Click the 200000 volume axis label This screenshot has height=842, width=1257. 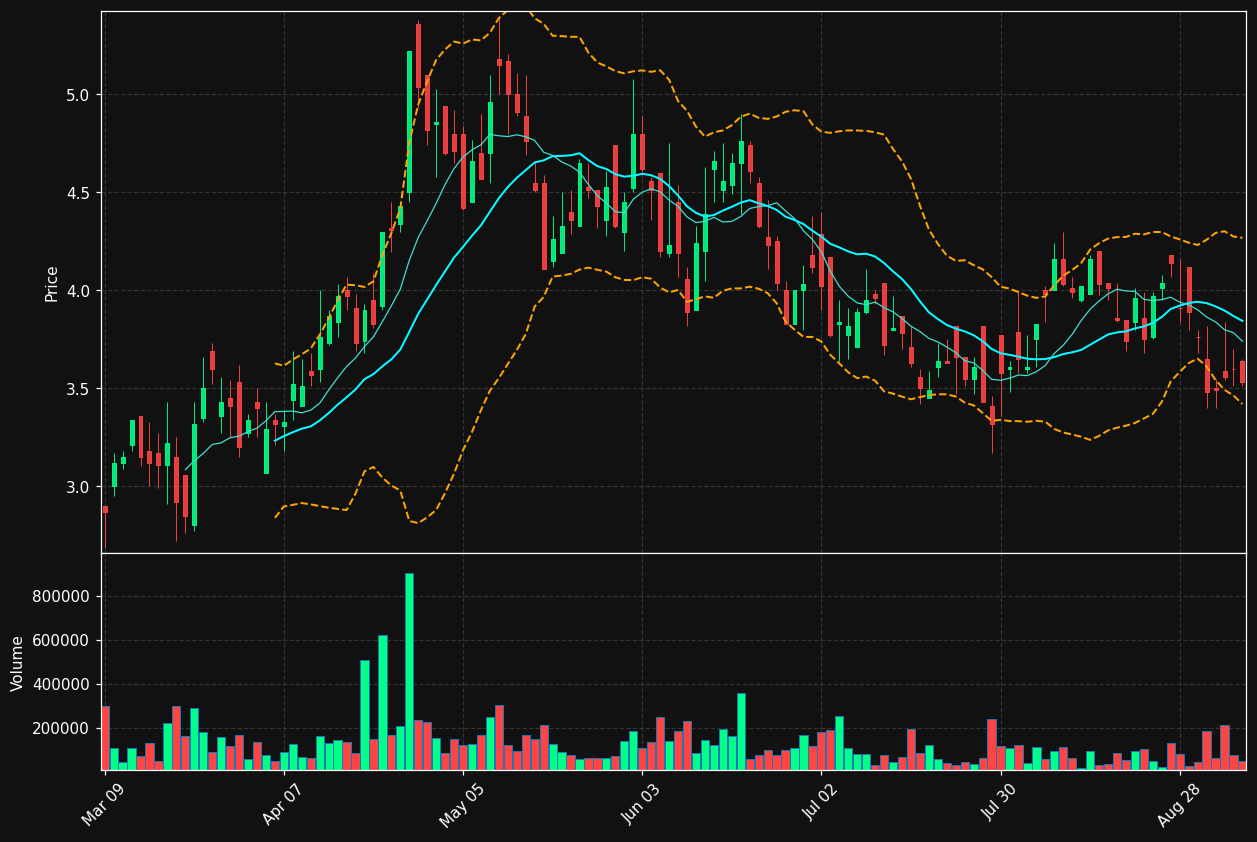[62, 729]
